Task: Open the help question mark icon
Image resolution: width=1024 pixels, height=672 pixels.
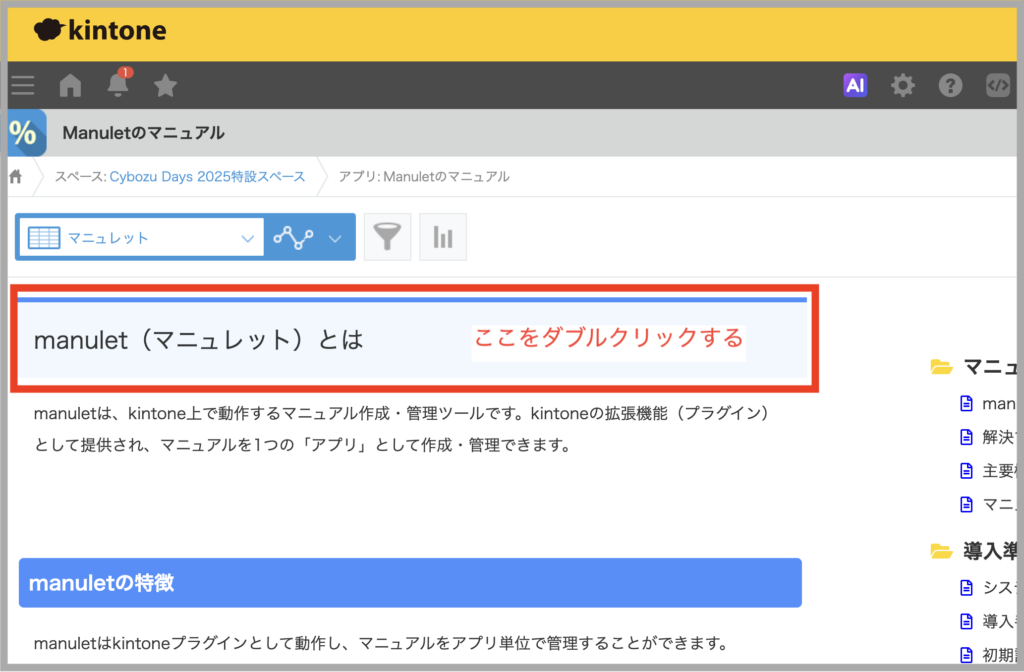Action: pos(950,86)
